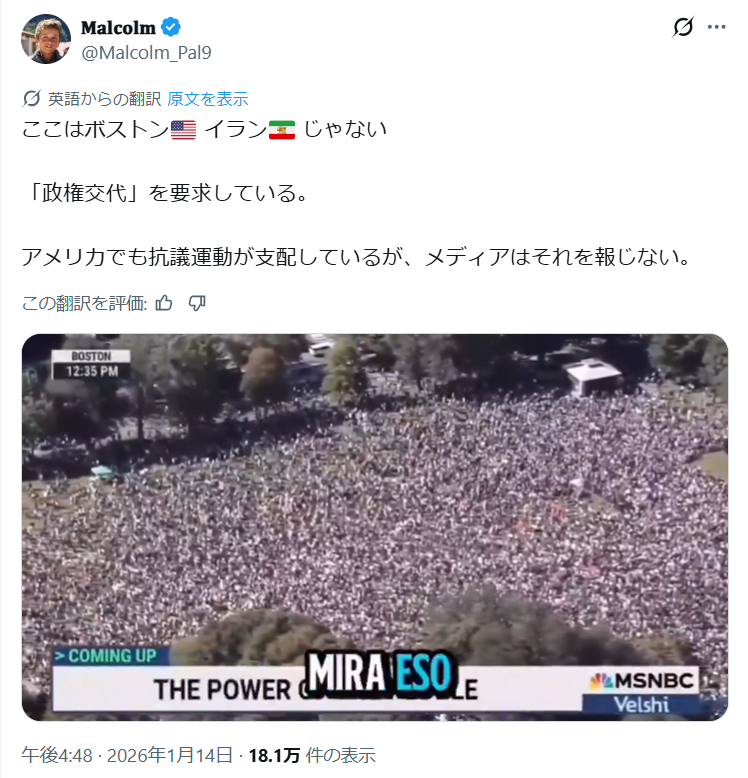Viewport: 748px width, 778px height.
Task: Rate translation with thumbs down
Action: coord(197,303)
